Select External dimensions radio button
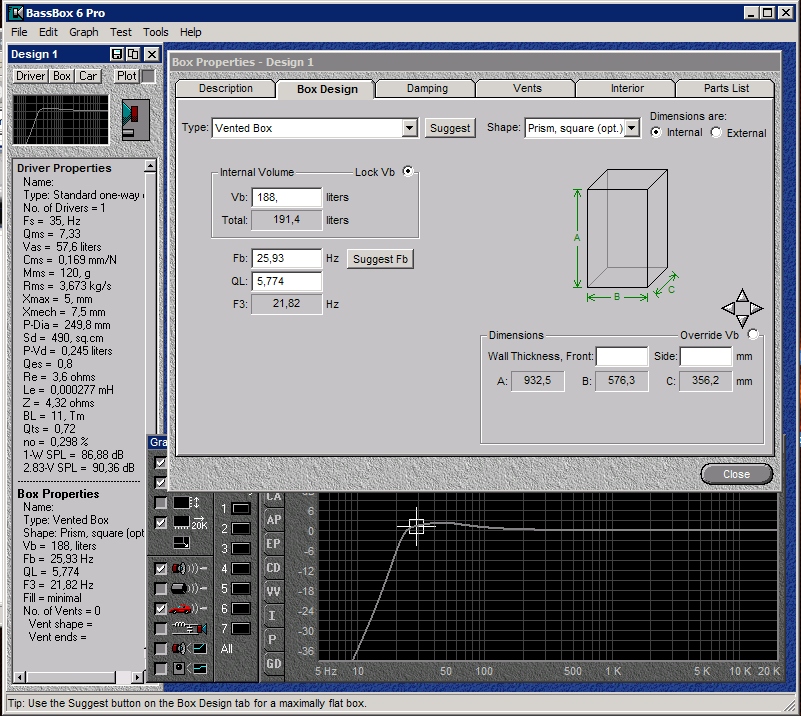 (x=716, y=133)
